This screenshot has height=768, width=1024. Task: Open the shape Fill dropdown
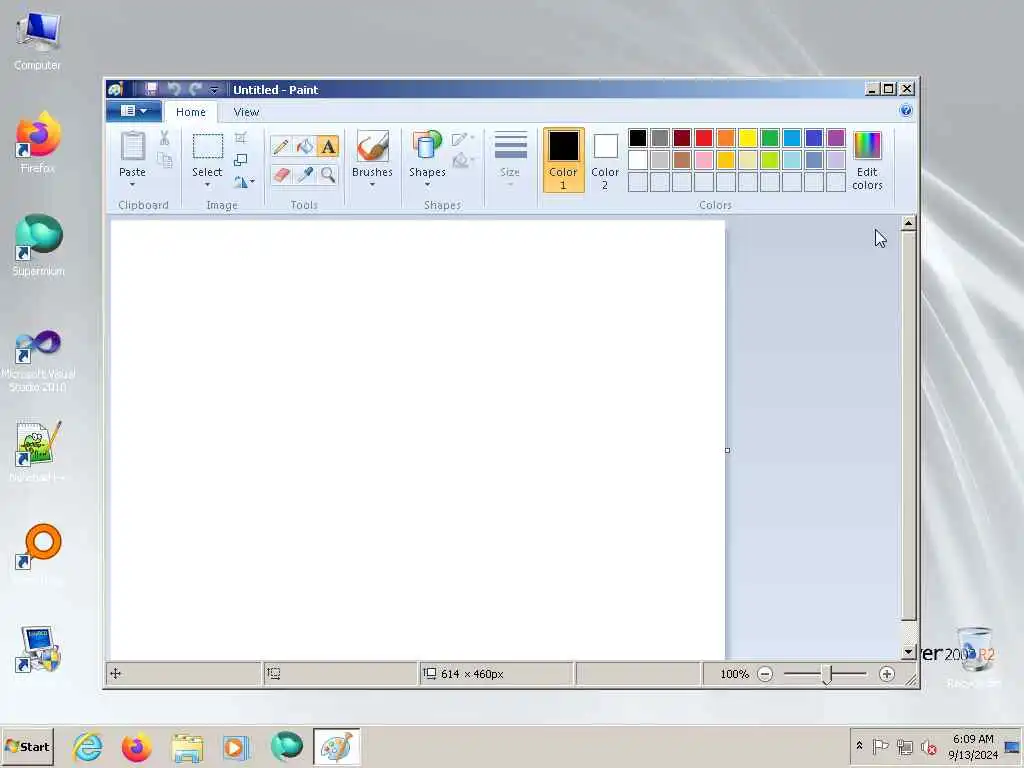[x=462, y=160]
